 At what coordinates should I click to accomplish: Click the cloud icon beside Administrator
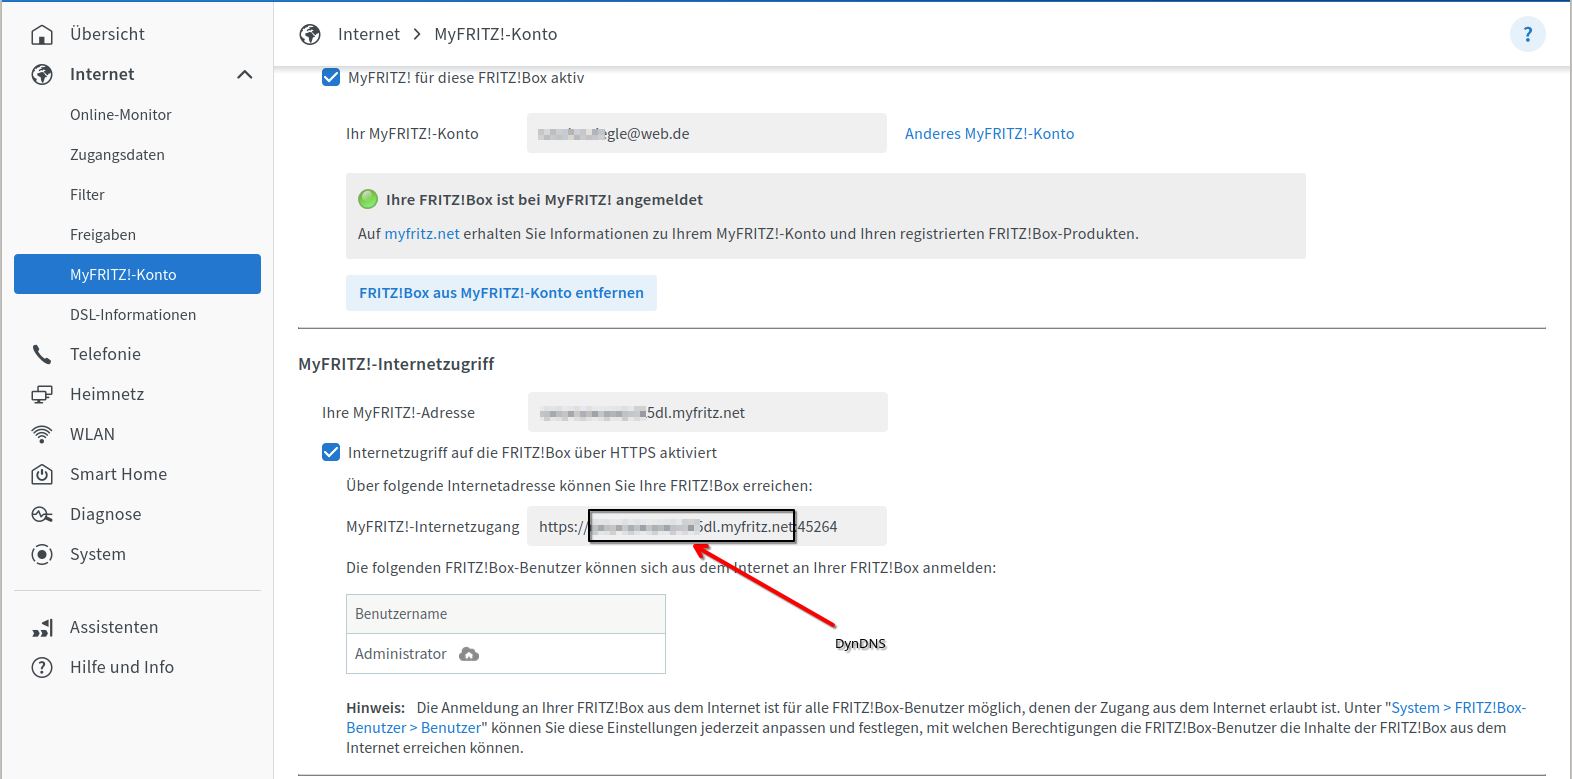tap(469, 654)
